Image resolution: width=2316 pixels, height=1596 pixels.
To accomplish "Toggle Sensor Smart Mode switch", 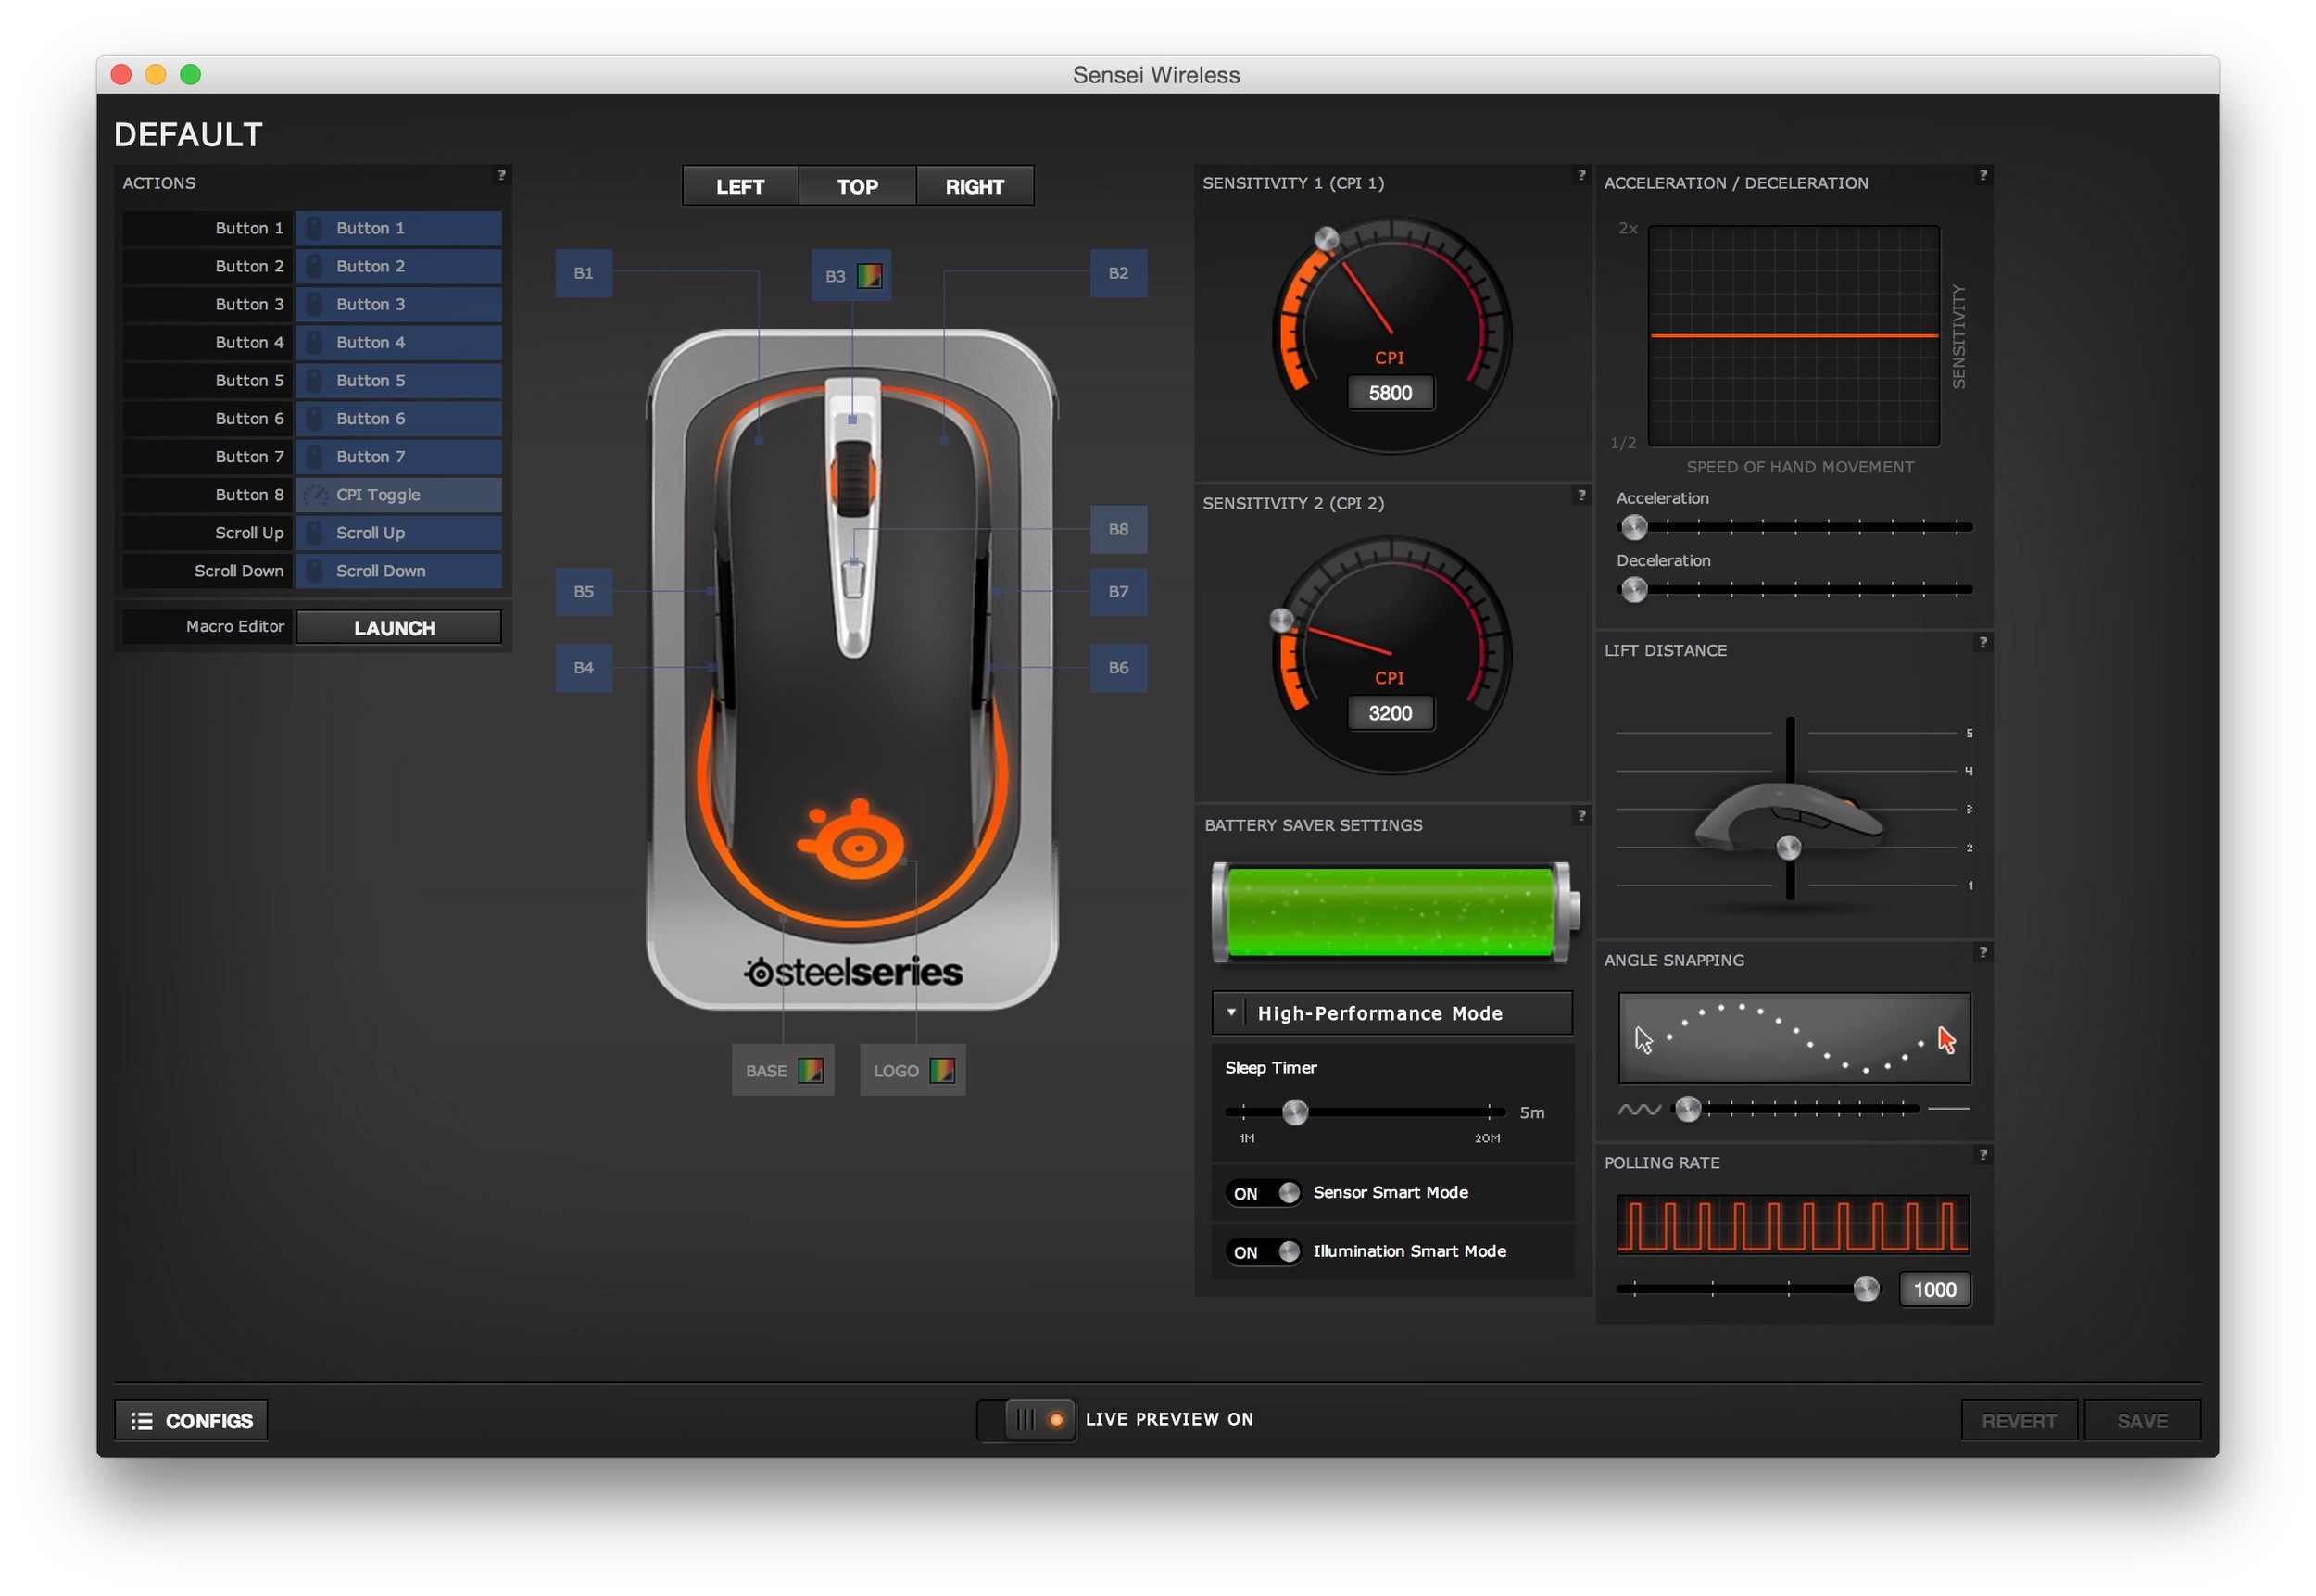I will [x=1263, y=1193].
